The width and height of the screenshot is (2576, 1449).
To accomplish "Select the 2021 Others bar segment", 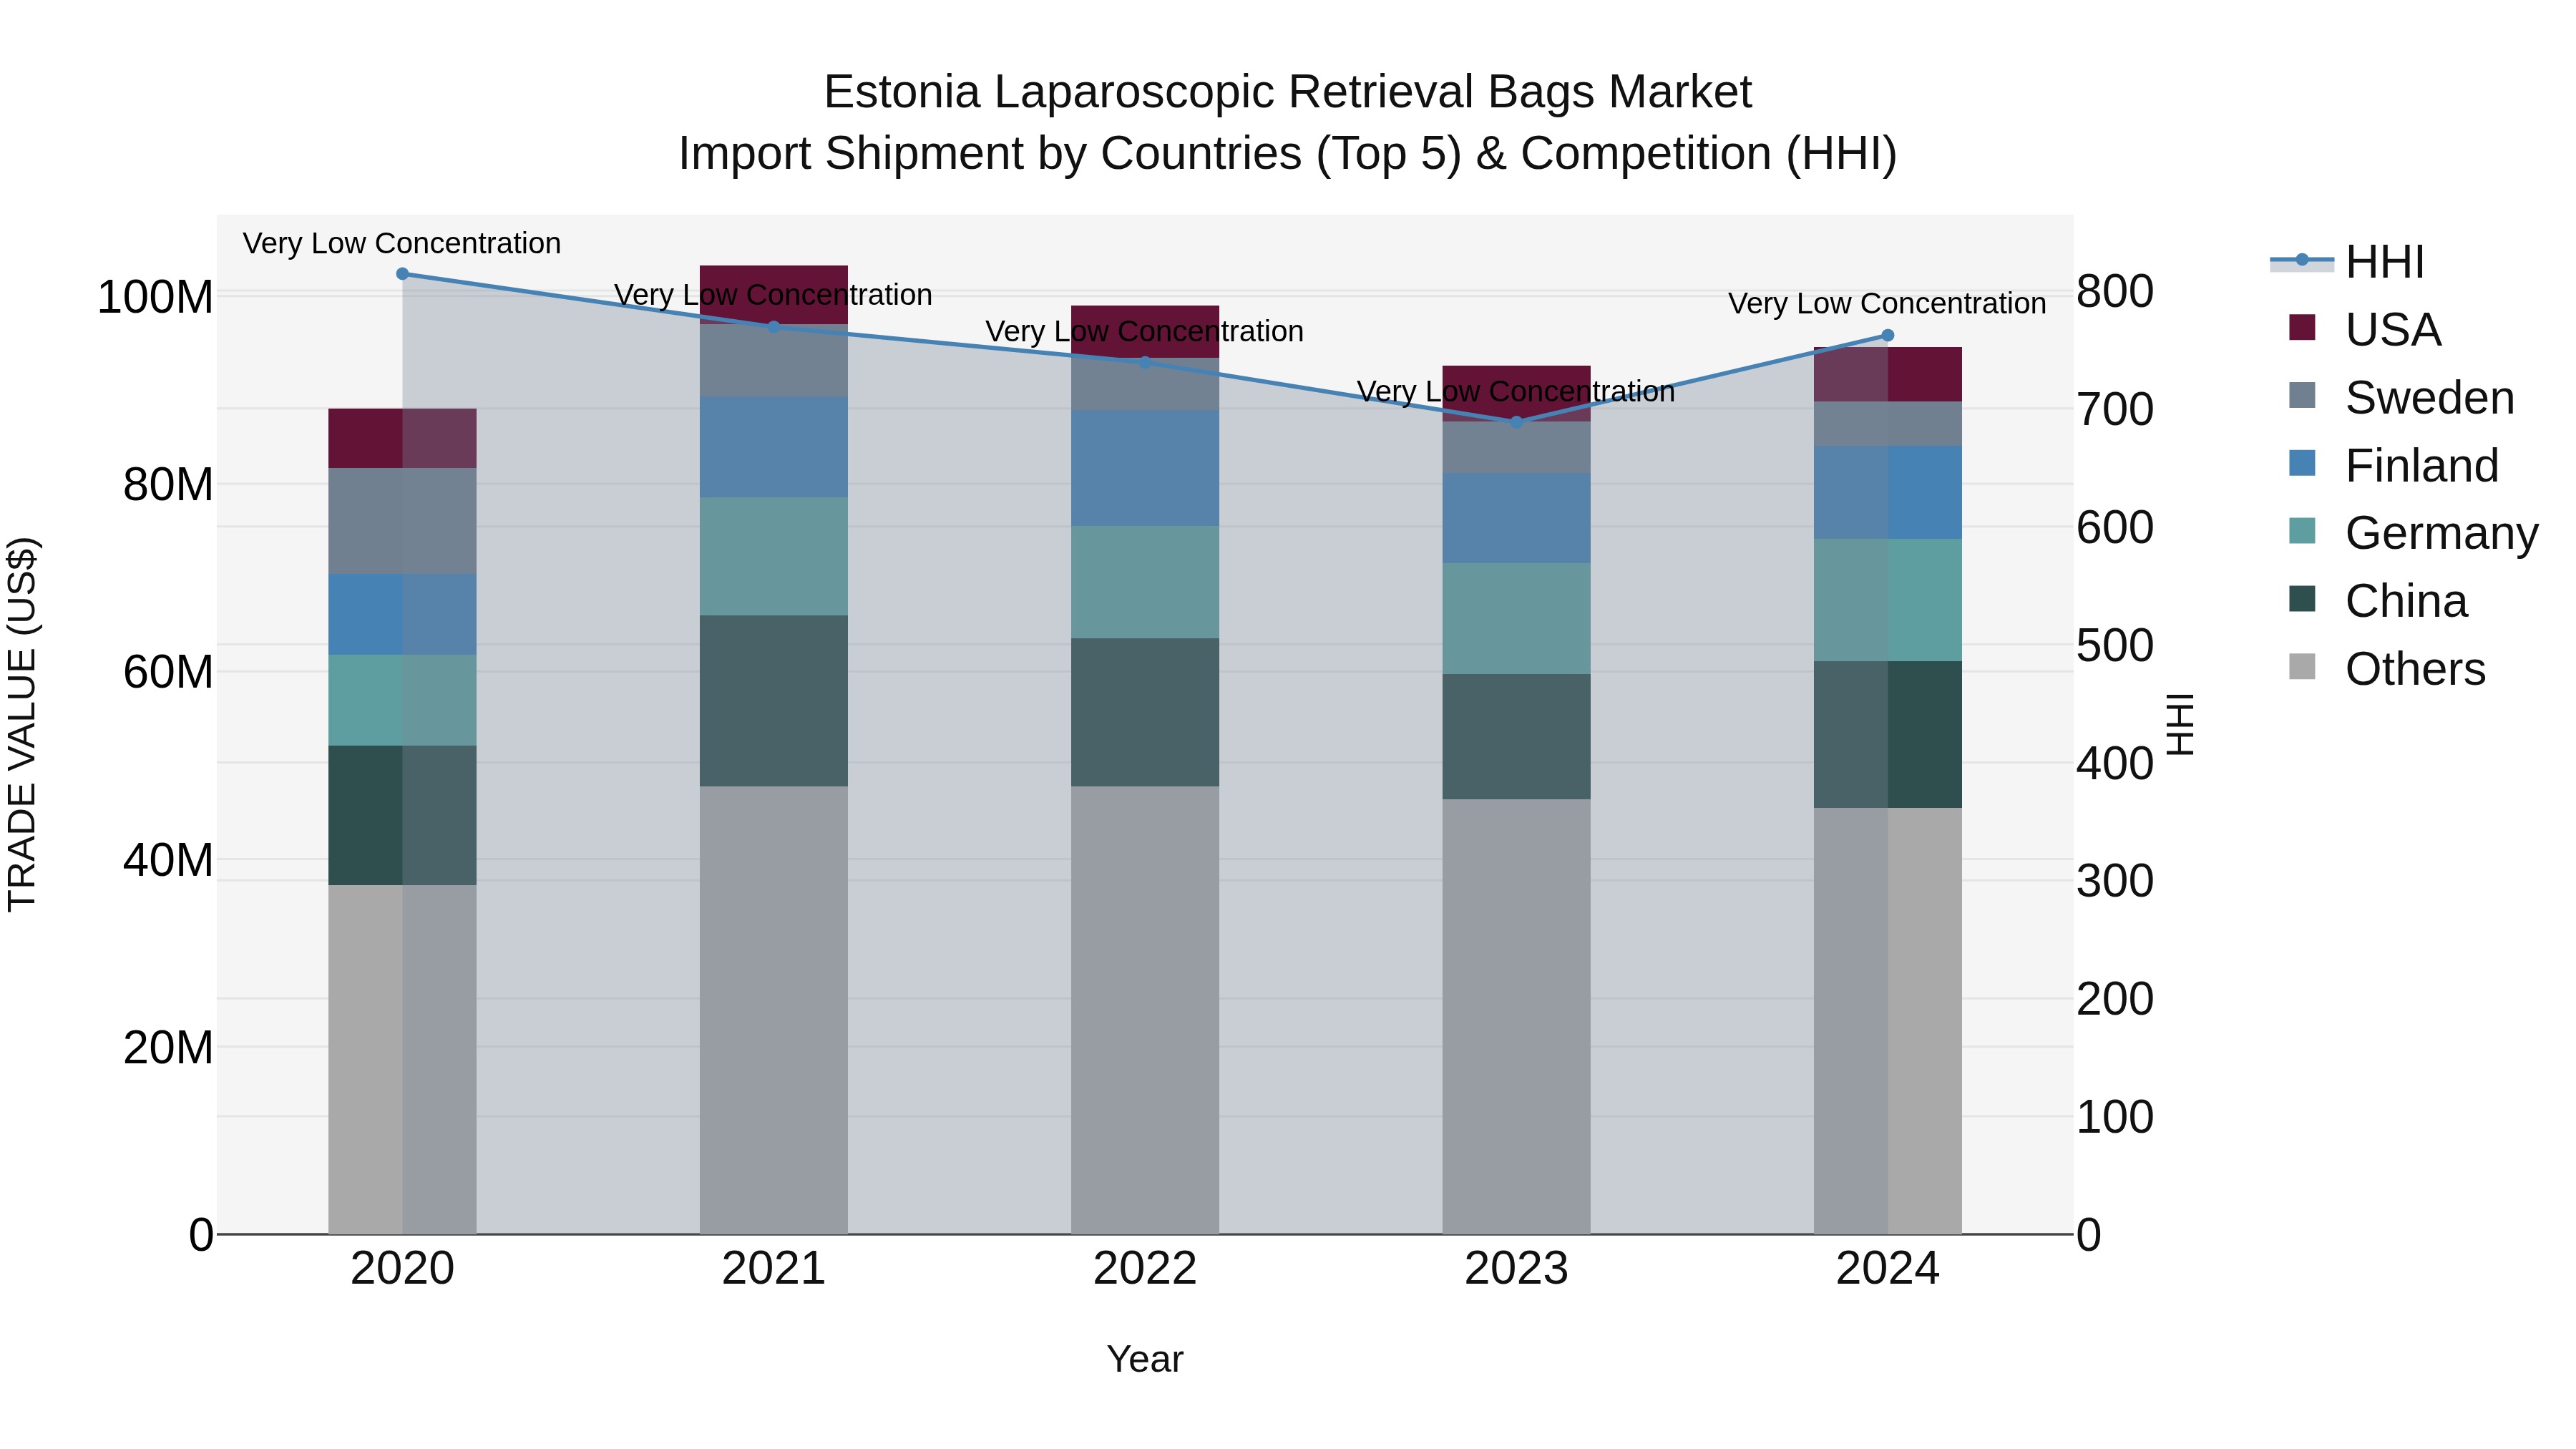I will point(773,1010).
